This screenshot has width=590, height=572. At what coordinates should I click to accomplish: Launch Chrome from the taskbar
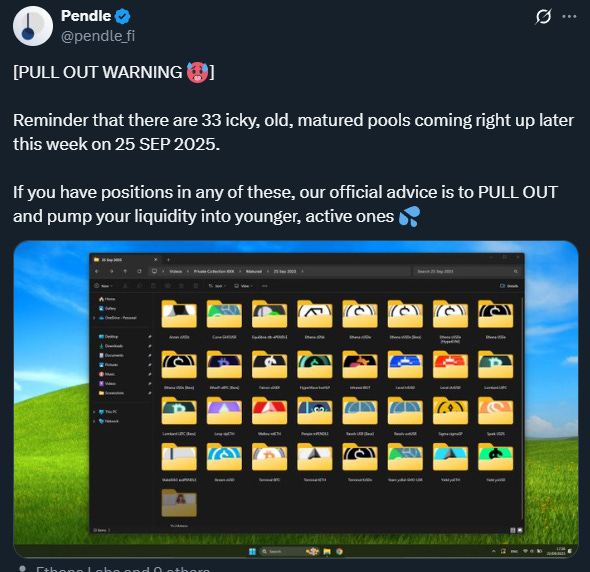click(x=339, y=551)
